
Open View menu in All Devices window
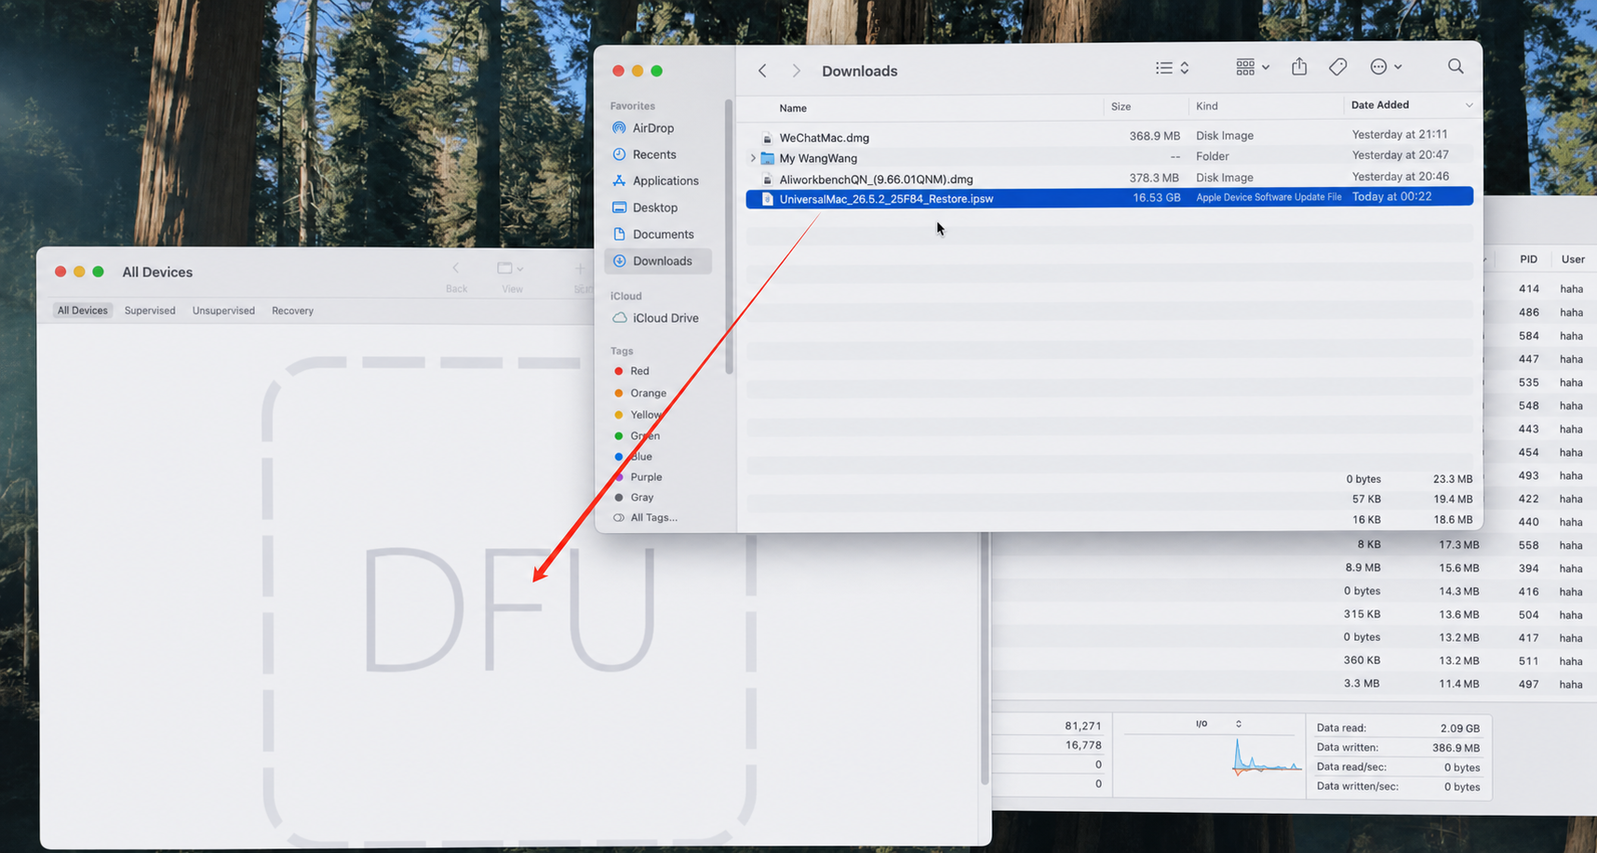coord(511,277)
